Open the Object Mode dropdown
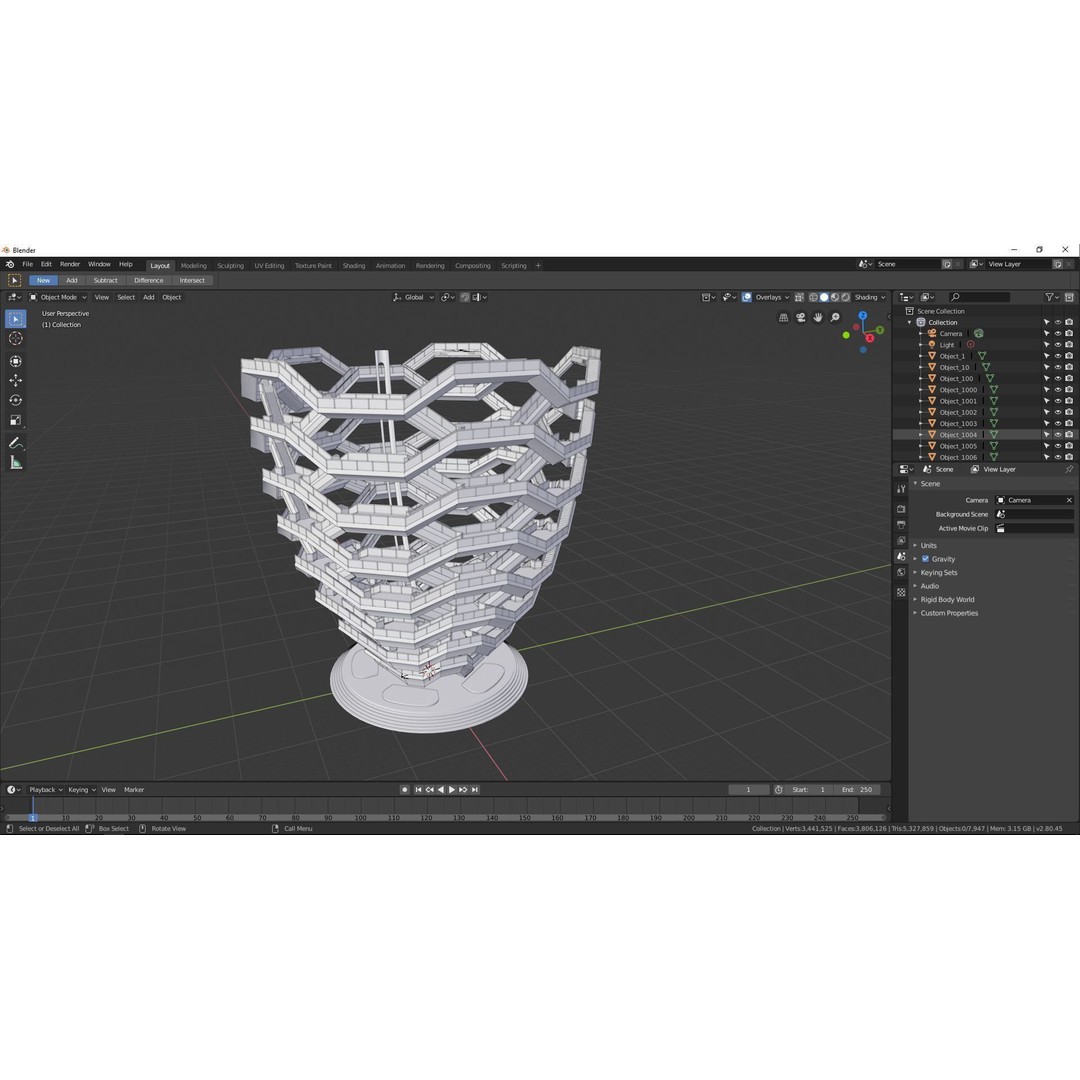This screenshot has height=1080, width=1080. [58, 298]
